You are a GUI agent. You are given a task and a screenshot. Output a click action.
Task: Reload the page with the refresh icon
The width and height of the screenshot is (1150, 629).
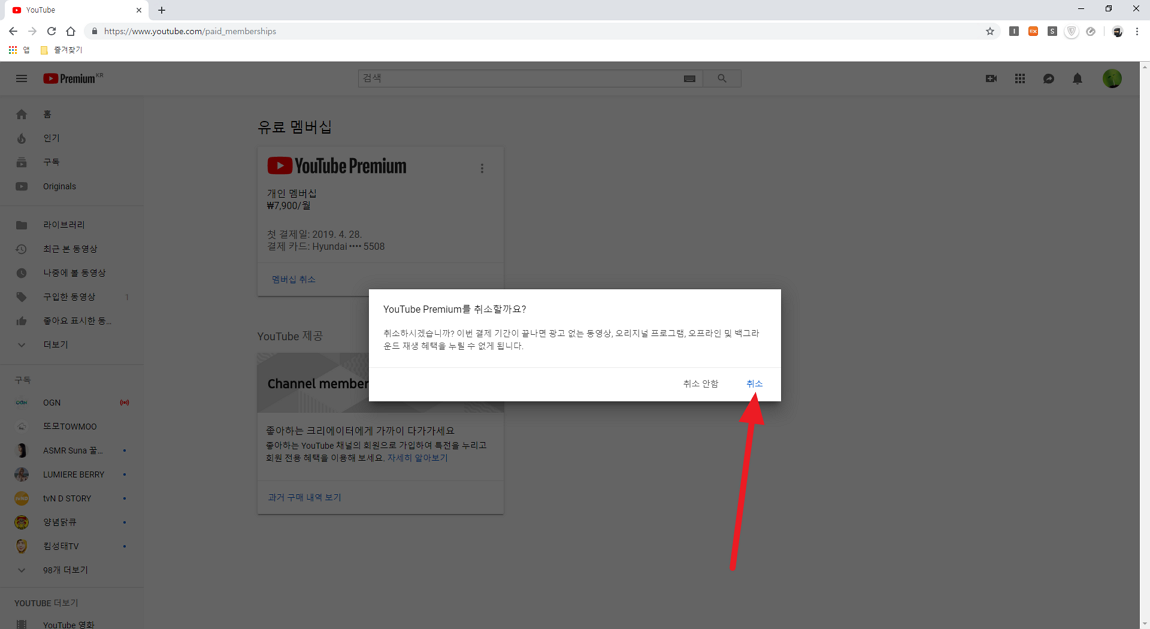[51, 31]
